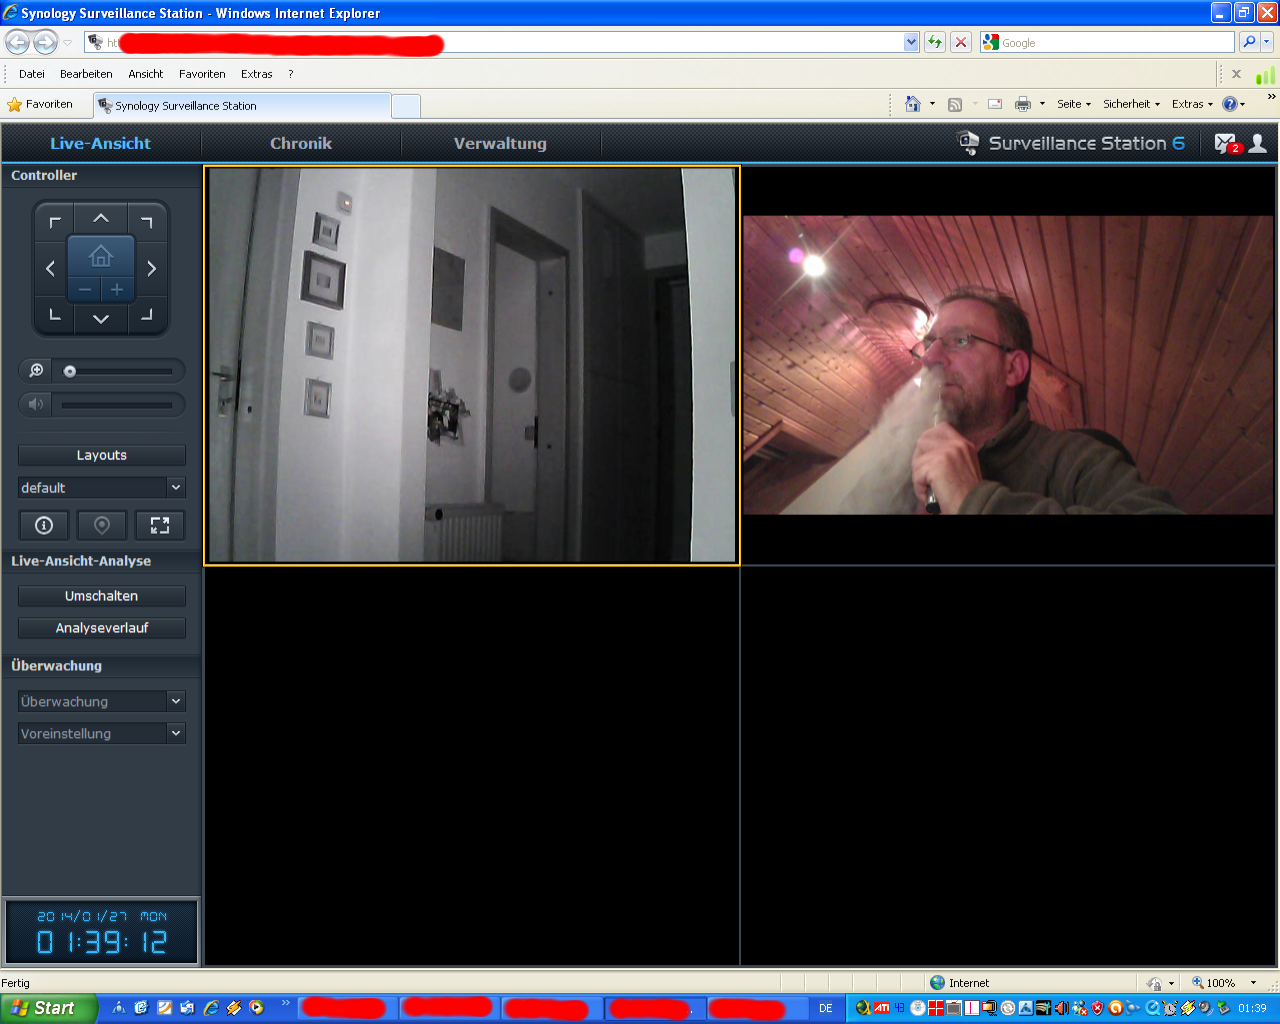Viewport: 1280px width, 1024px height.
Task: Expand the Überwachung dropdown
Action: tap(102, 701)
